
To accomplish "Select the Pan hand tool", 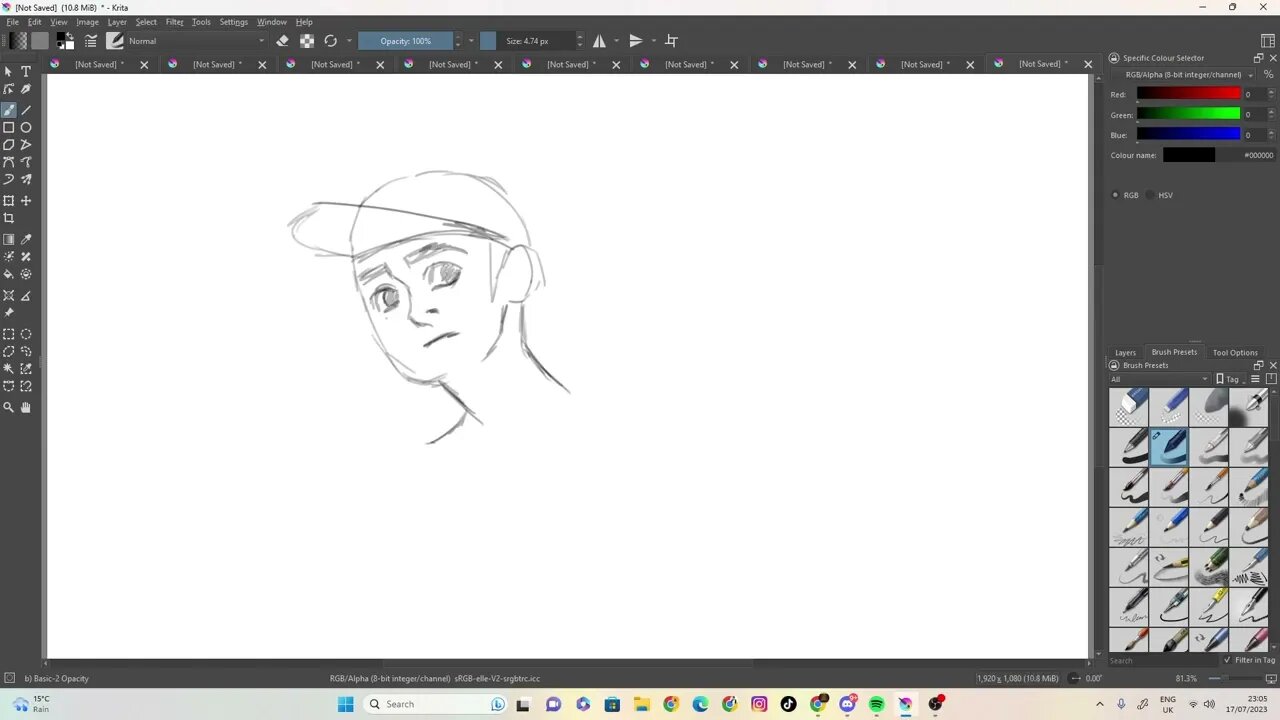I will pos(26,408).
